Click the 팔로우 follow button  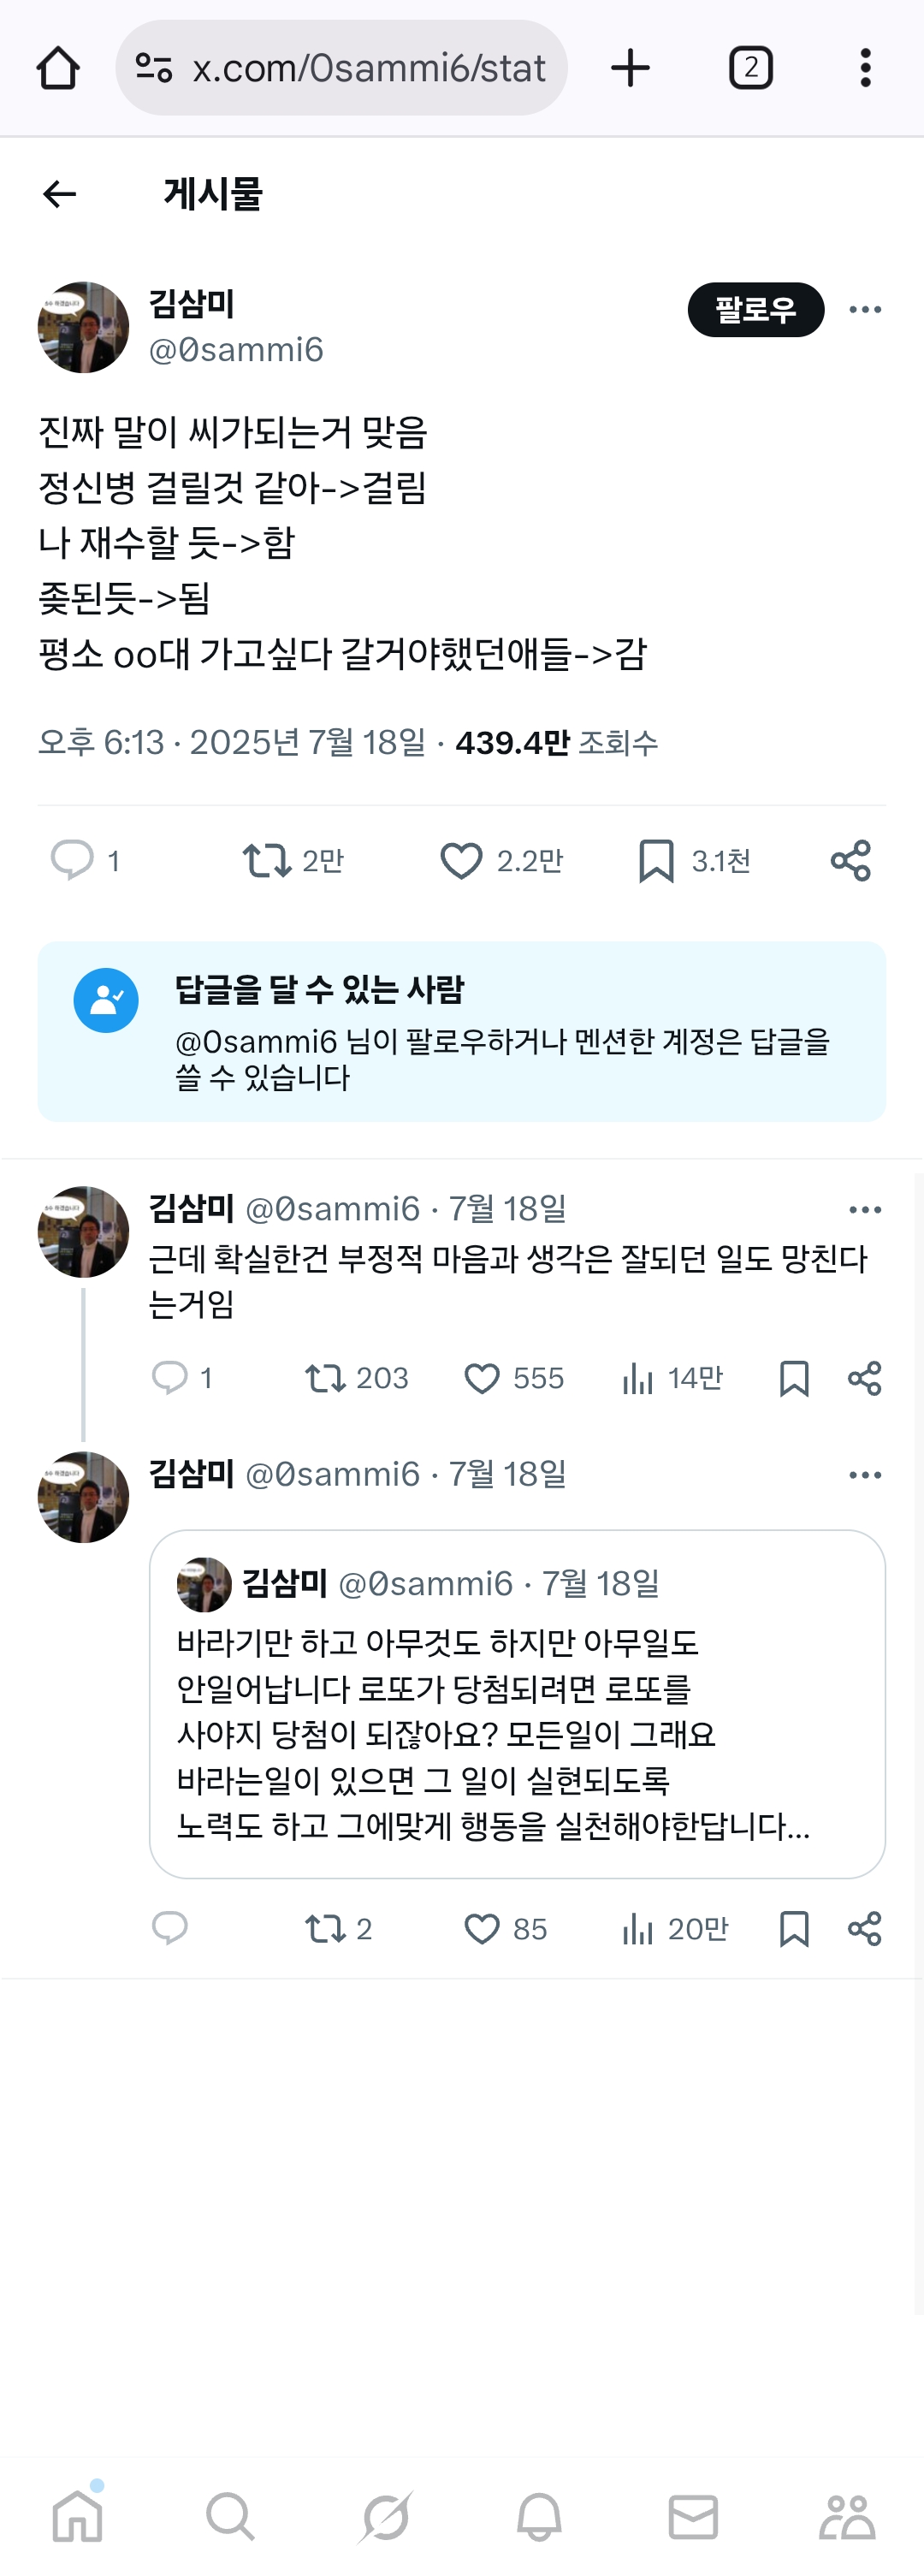tap(755, 310)
